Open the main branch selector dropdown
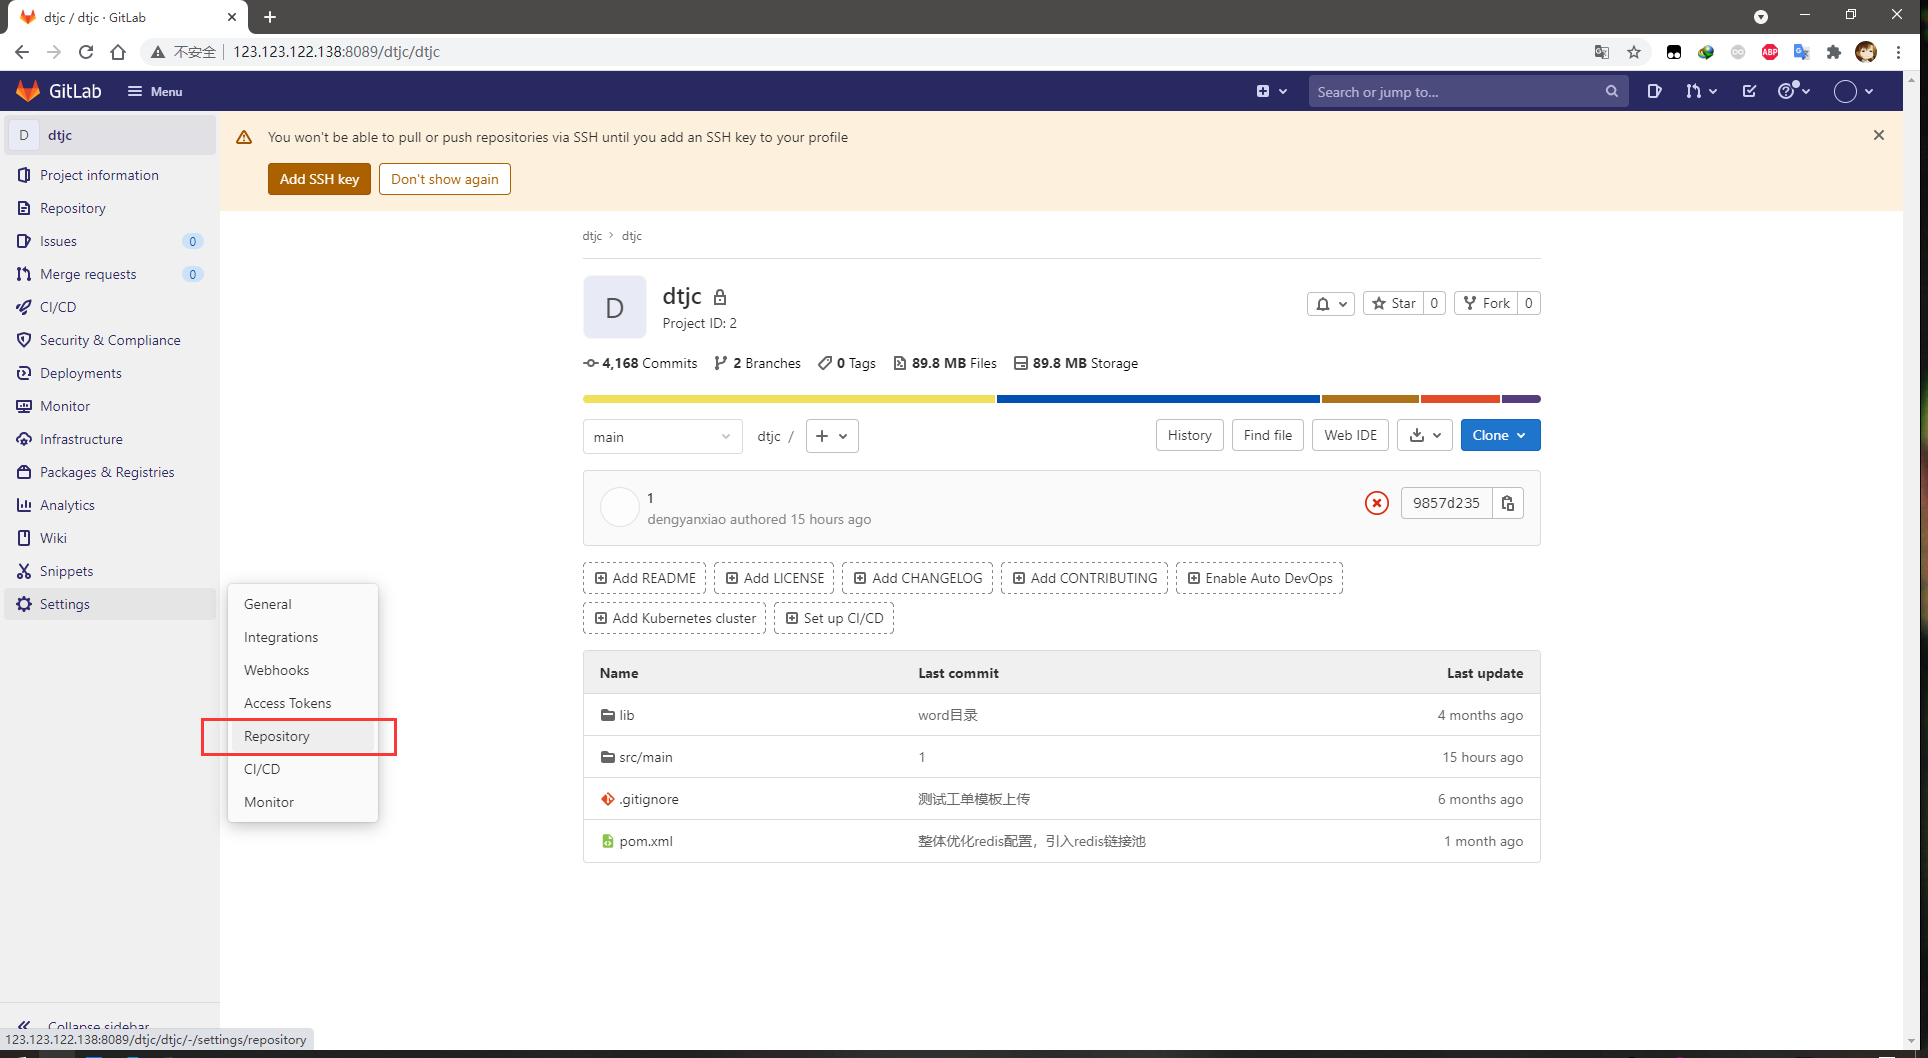Image resolution: width=1928 pixels, height=1058 pixels. point(663,437)
